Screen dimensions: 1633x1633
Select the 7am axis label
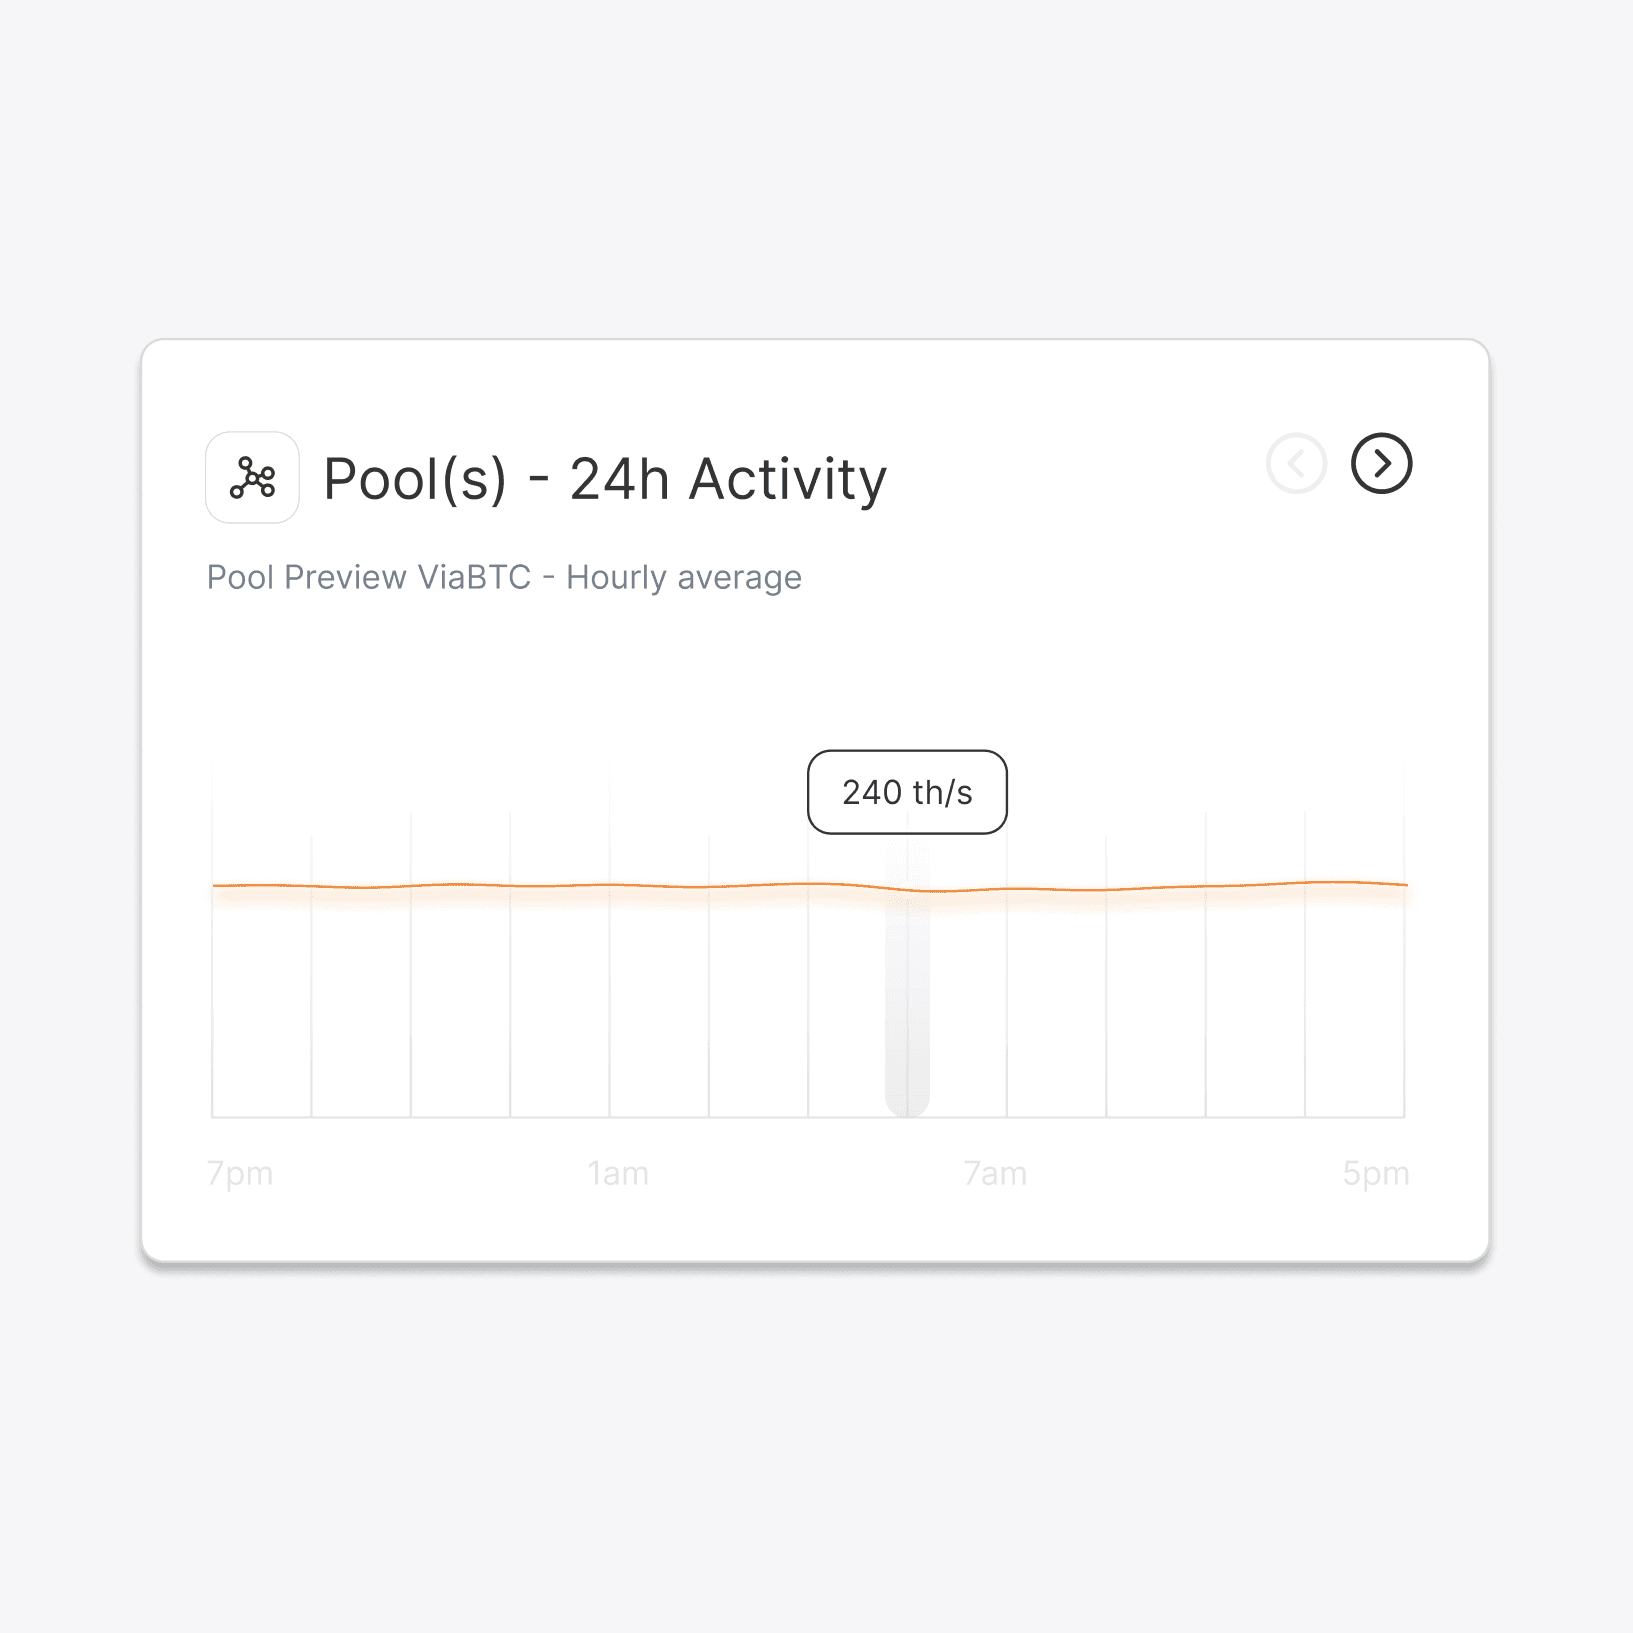[994, 1172]
